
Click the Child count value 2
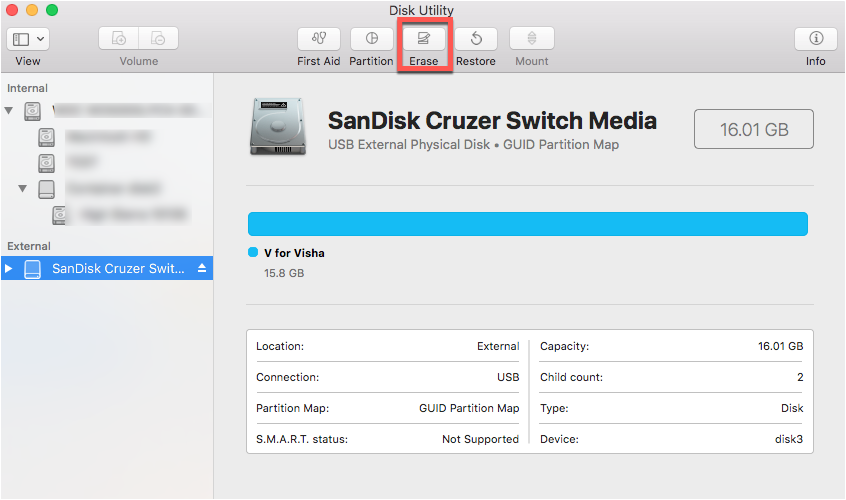[800, 377]
